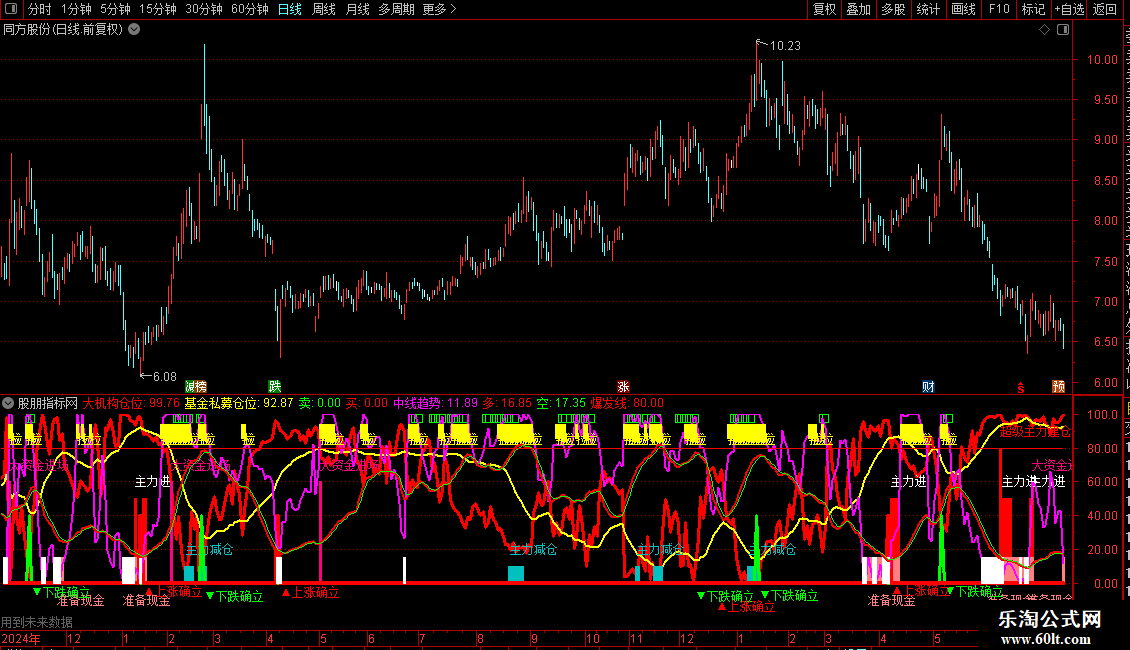This screenshot has width=1130, height=650.
Task: Click the 复权 button
Action: pyautogui.click(x=824, y=9)
